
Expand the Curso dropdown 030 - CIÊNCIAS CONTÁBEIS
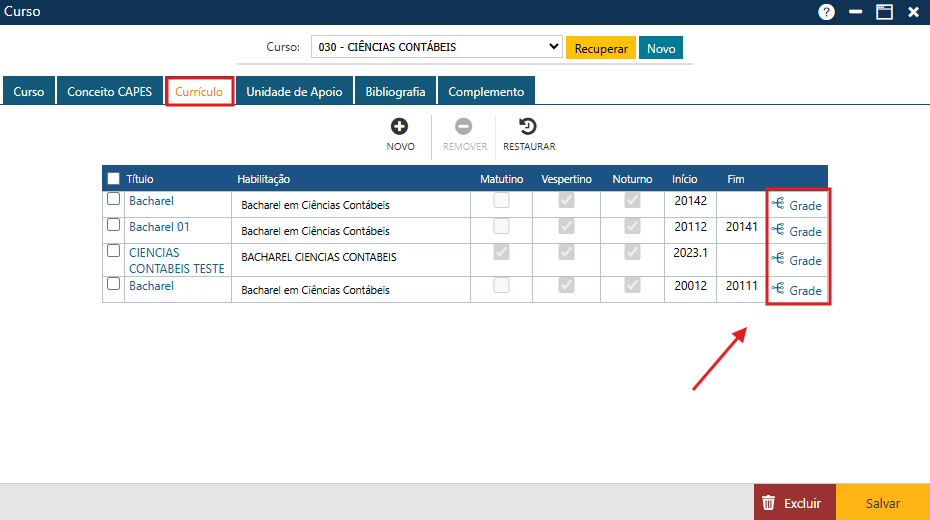tap(437, 47)
